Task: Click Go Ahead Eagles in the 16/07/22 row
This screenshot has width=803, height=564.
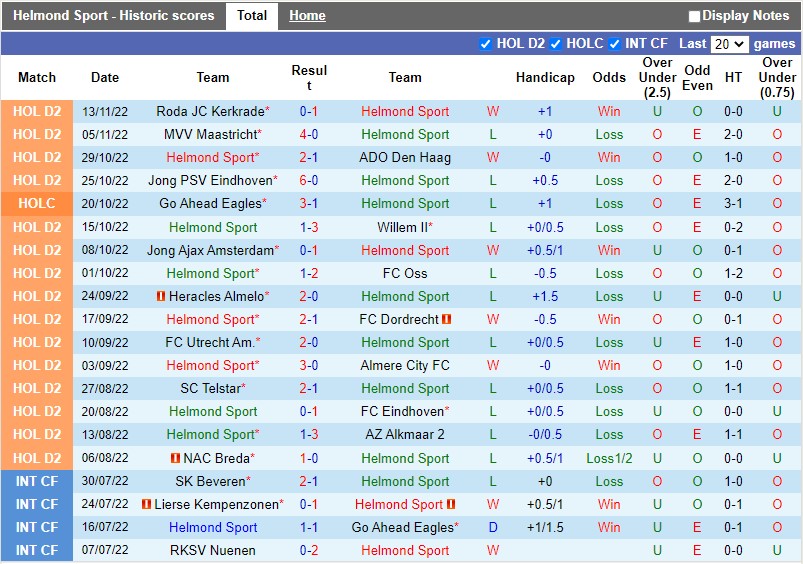Action: tap(403, 527)
